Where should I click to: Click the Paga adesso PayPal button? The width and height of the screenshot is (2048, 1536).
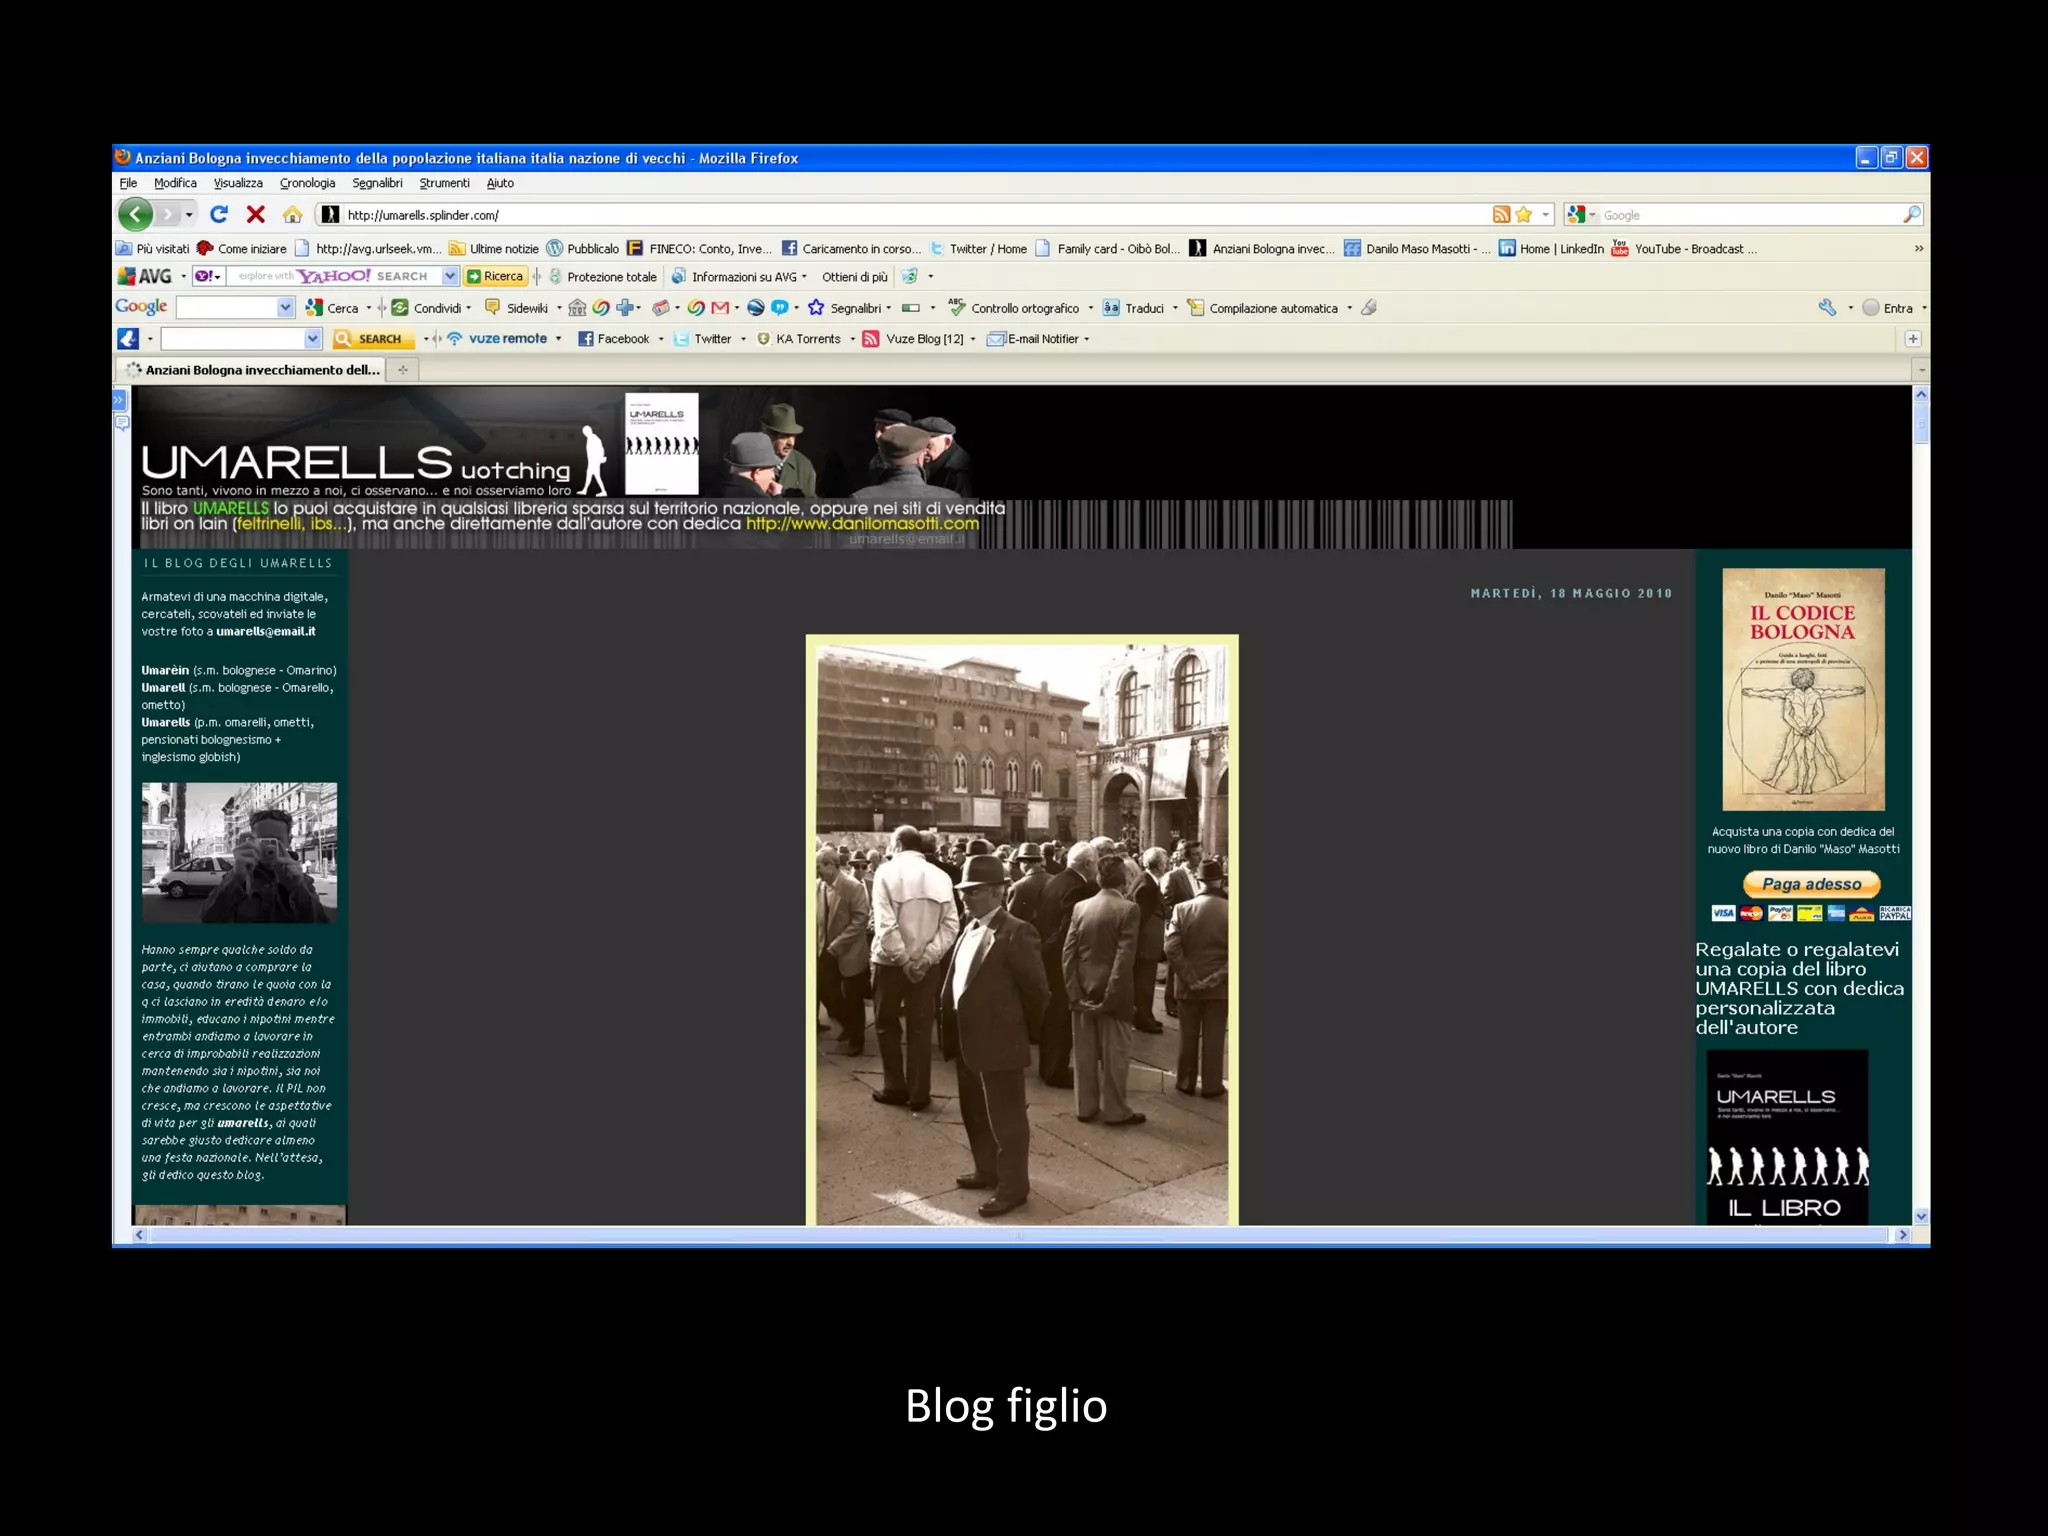[1811, 884]
